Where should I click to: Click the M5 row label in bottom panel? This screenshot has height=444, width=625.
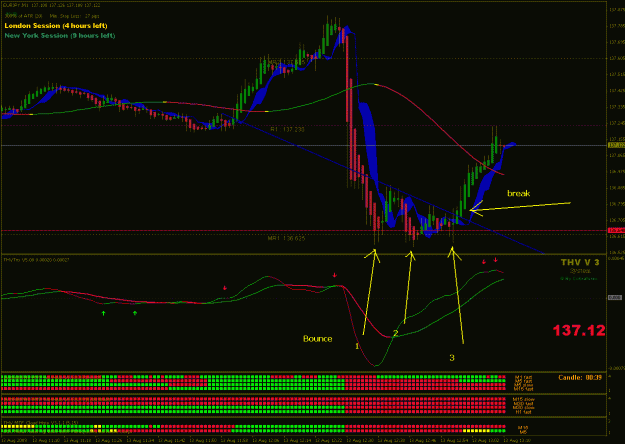pos(523,432)
